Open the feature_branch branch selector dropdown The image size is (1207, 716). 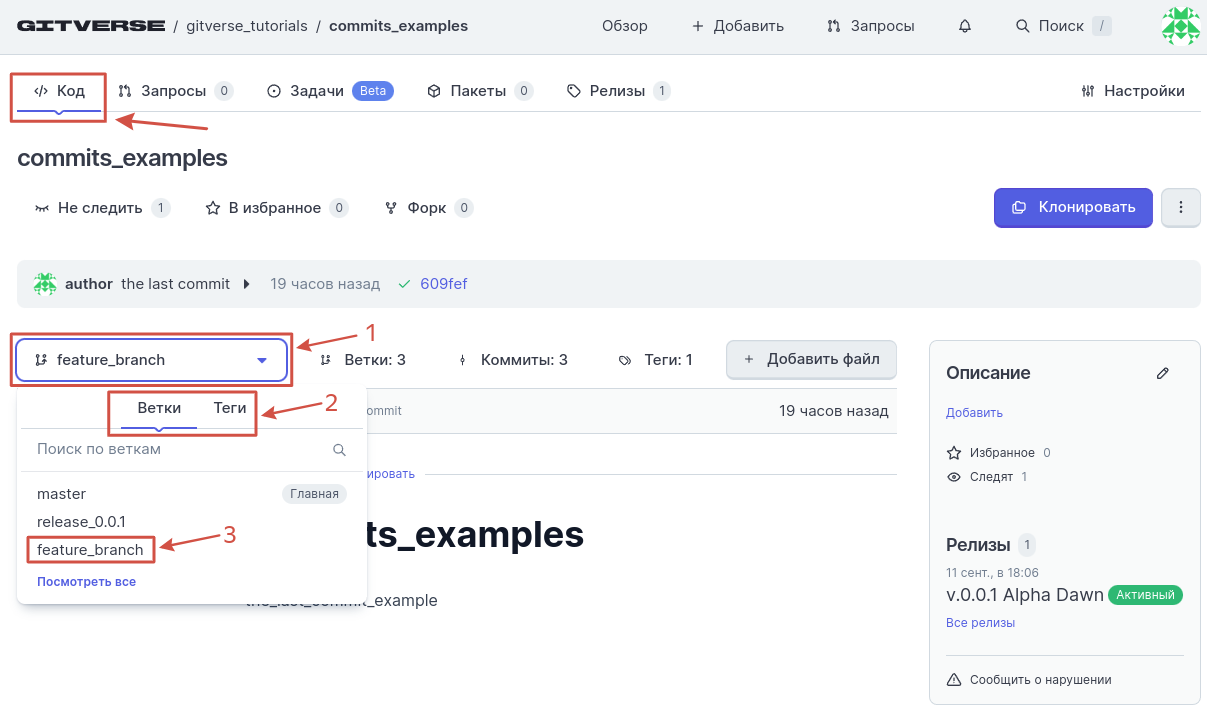151,360
